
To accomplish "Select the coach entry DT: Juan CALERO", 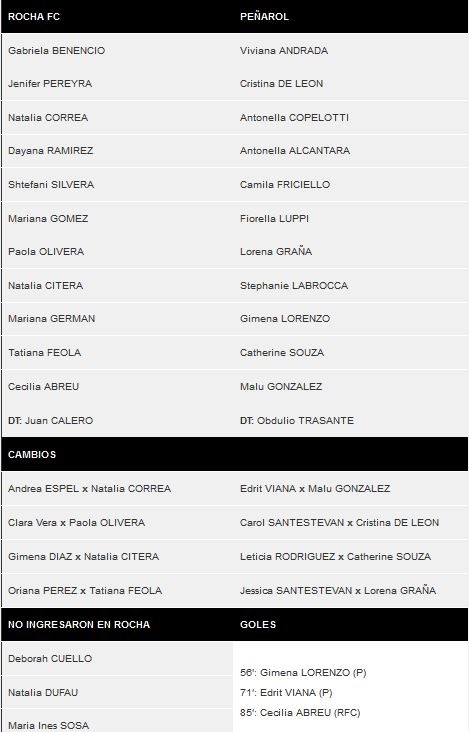I will pyautogui.click(x=50, y=420).
